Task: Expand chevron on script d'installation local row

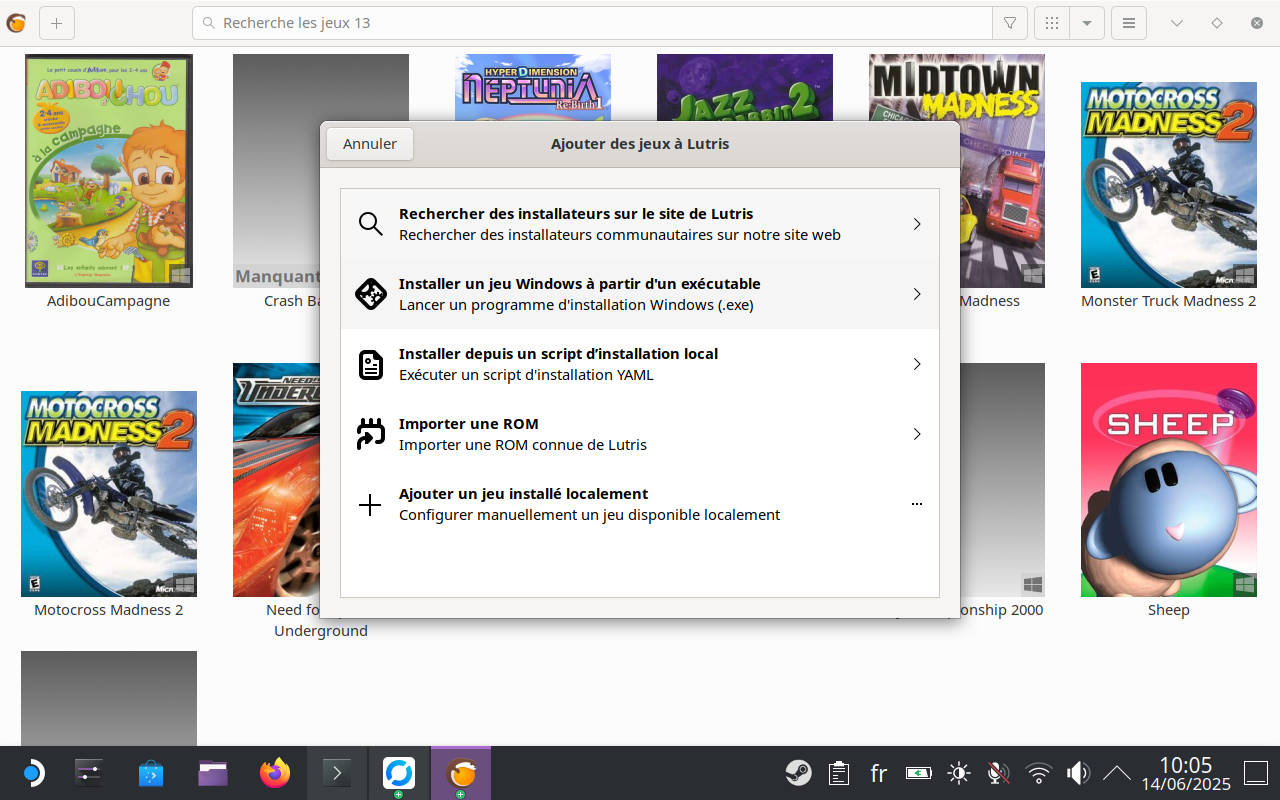Action: (917, 364)
